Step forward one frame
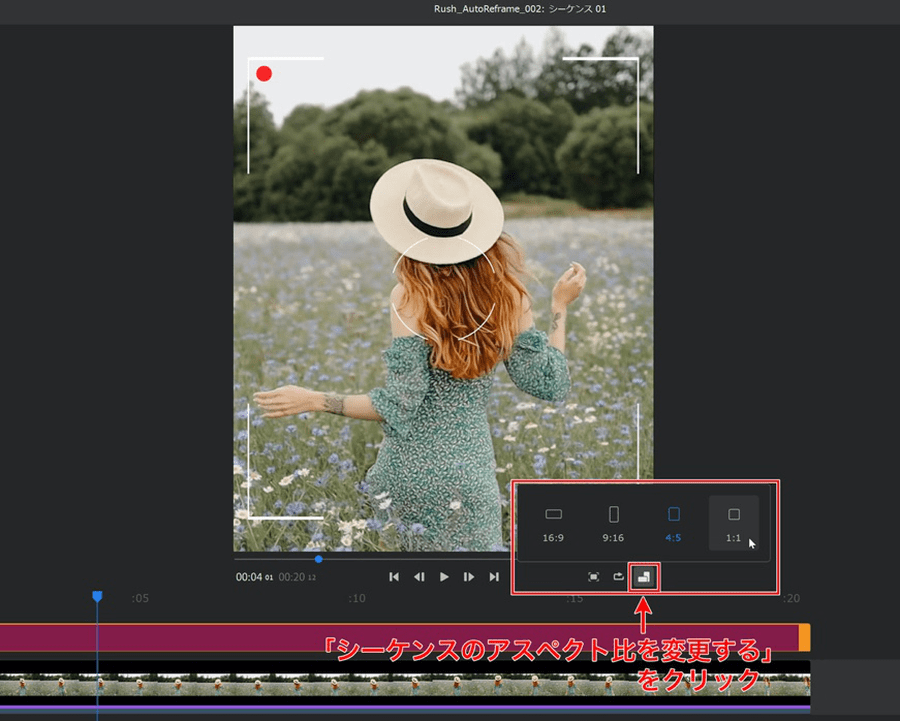The image size is (900, 721). 469,577
